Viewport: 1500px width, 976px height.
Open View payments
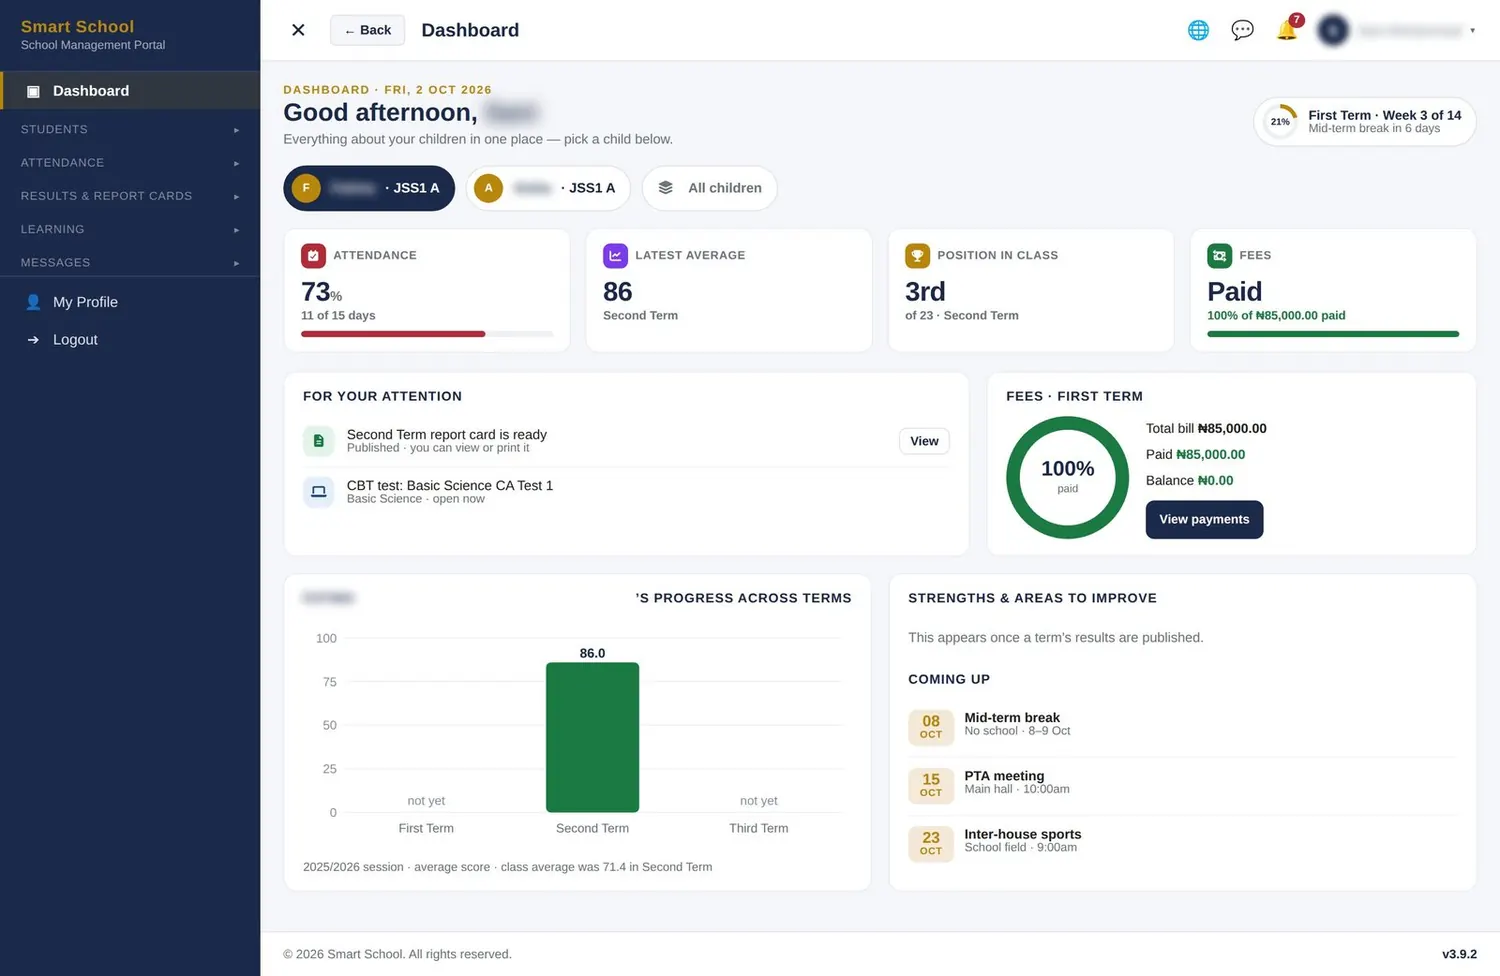1204,519
